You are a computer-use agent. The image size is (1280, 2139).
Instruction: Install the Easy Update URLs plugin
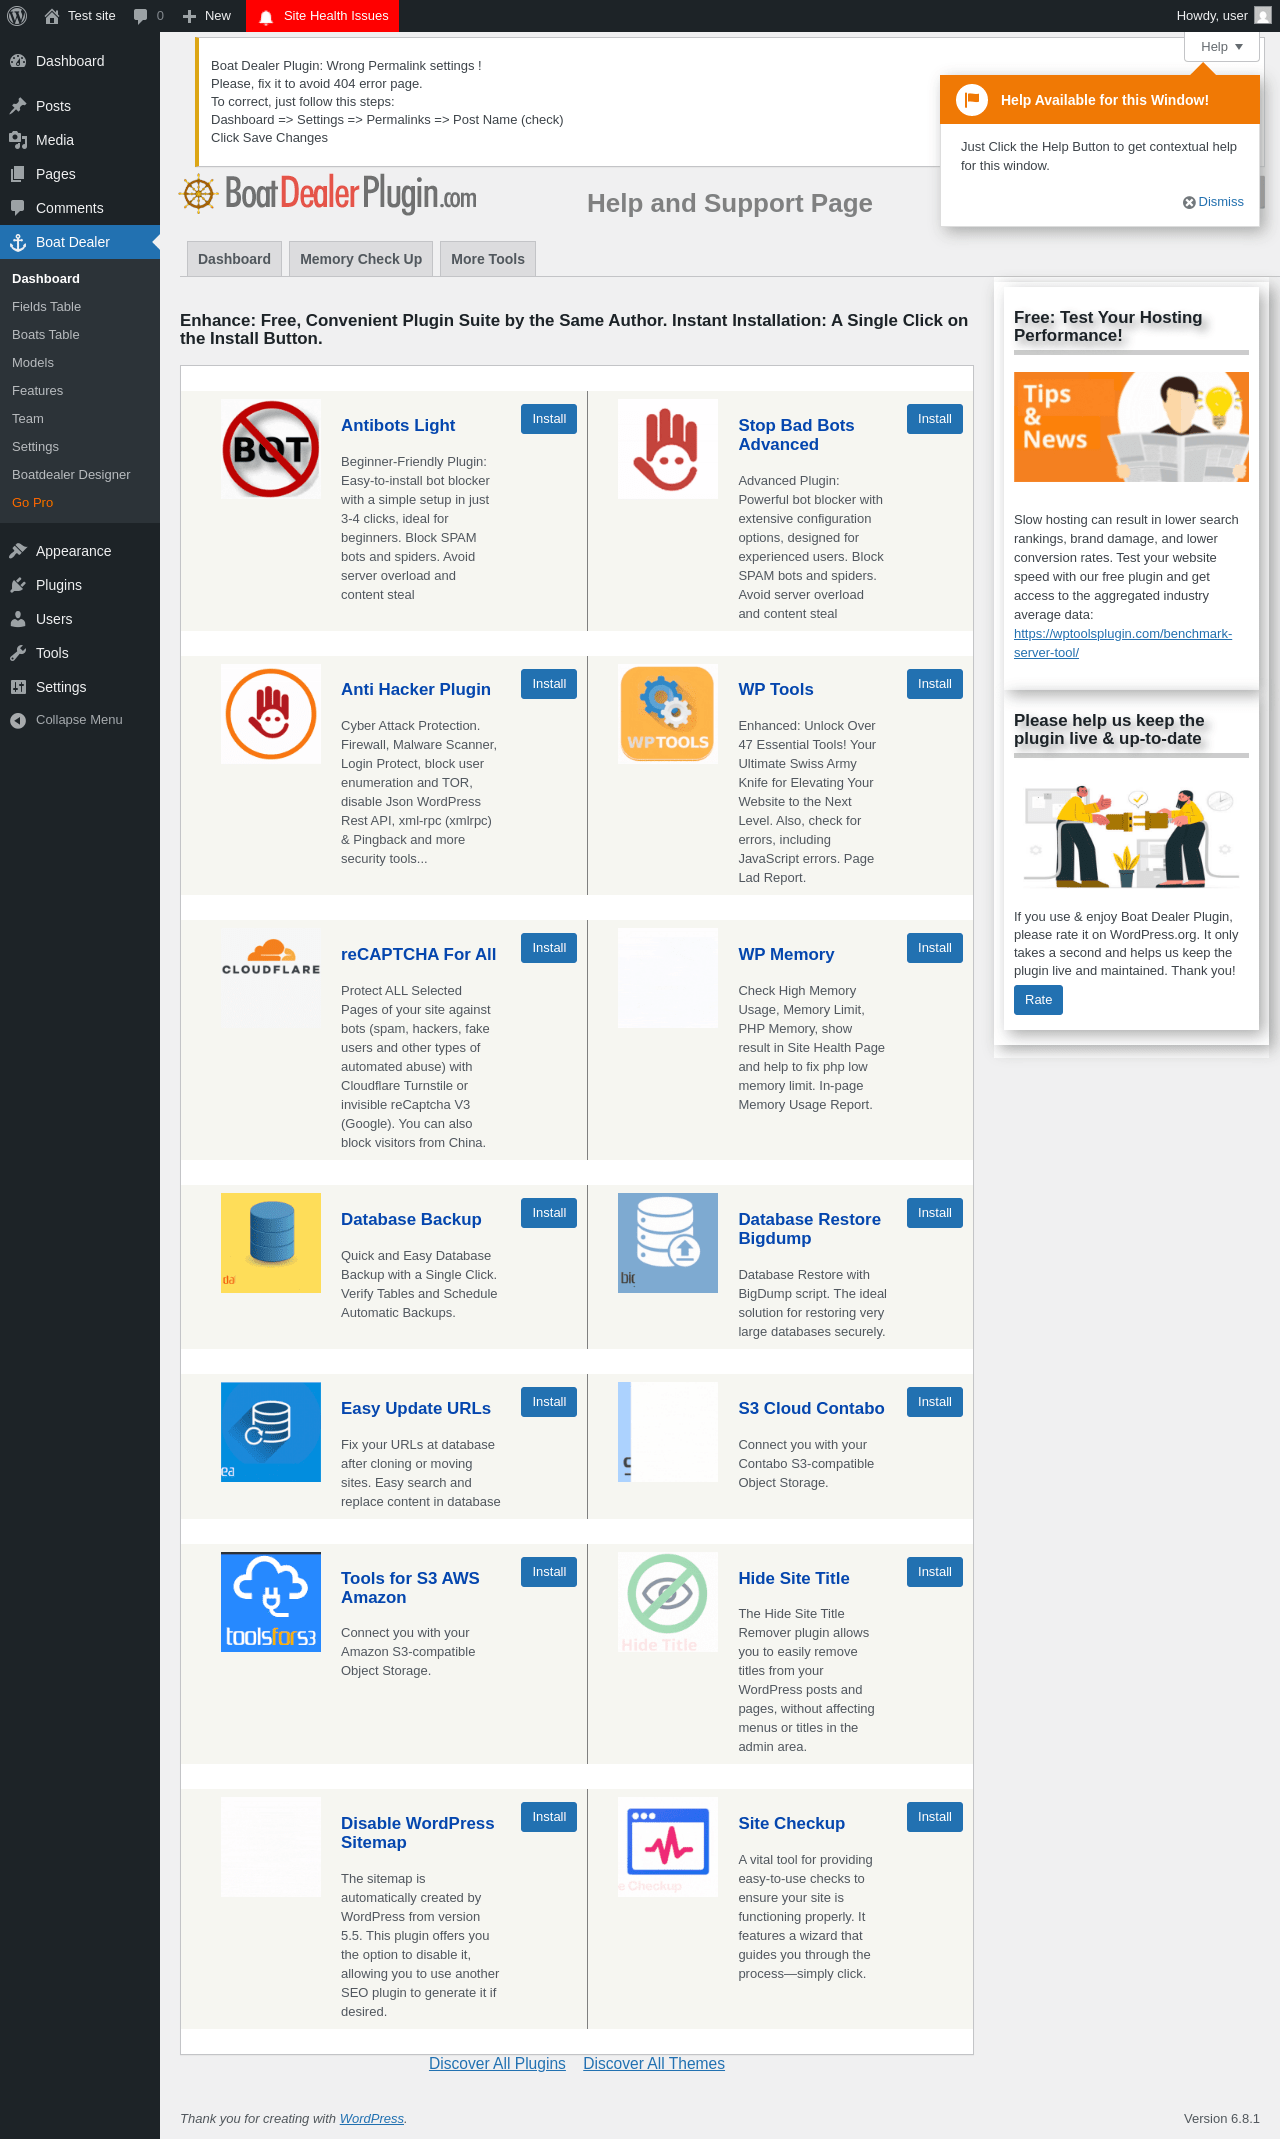549,1402
